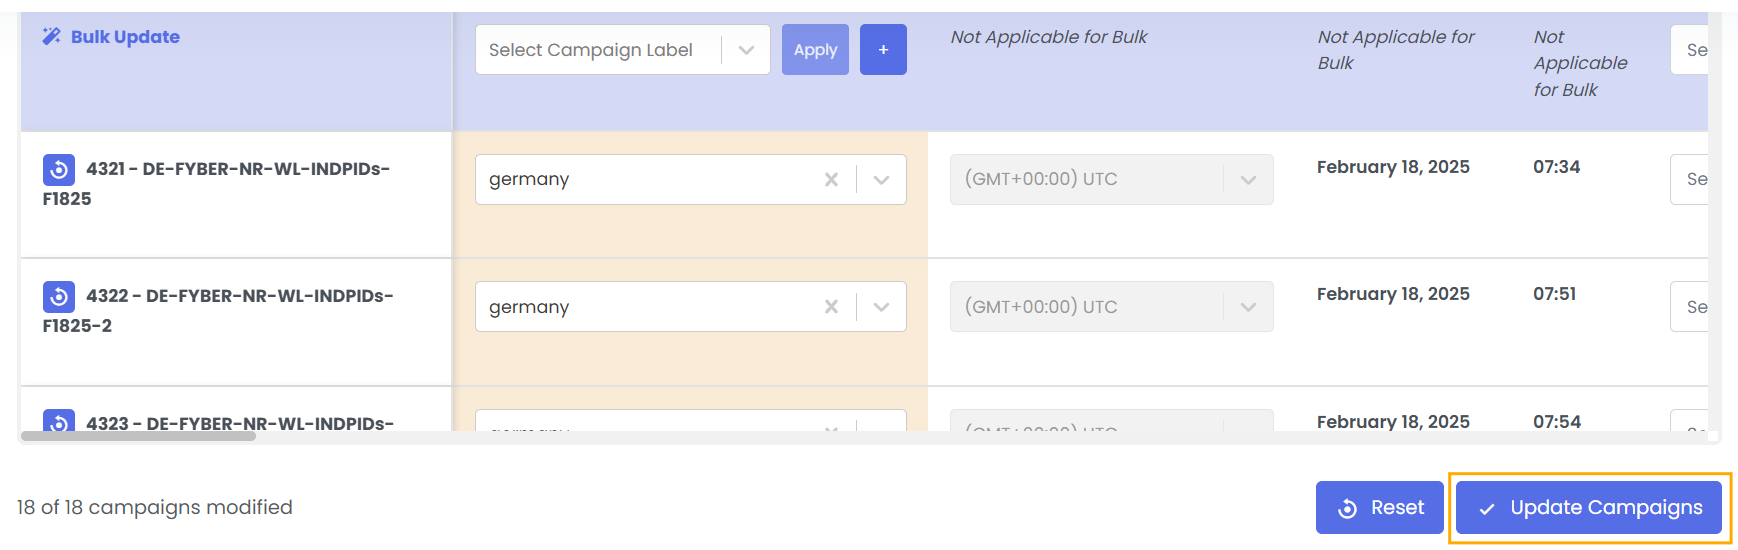Open the UTC timezone dropdown for campaign 4321
This screenshot has height=550, width=1738.
[1110, 180]
